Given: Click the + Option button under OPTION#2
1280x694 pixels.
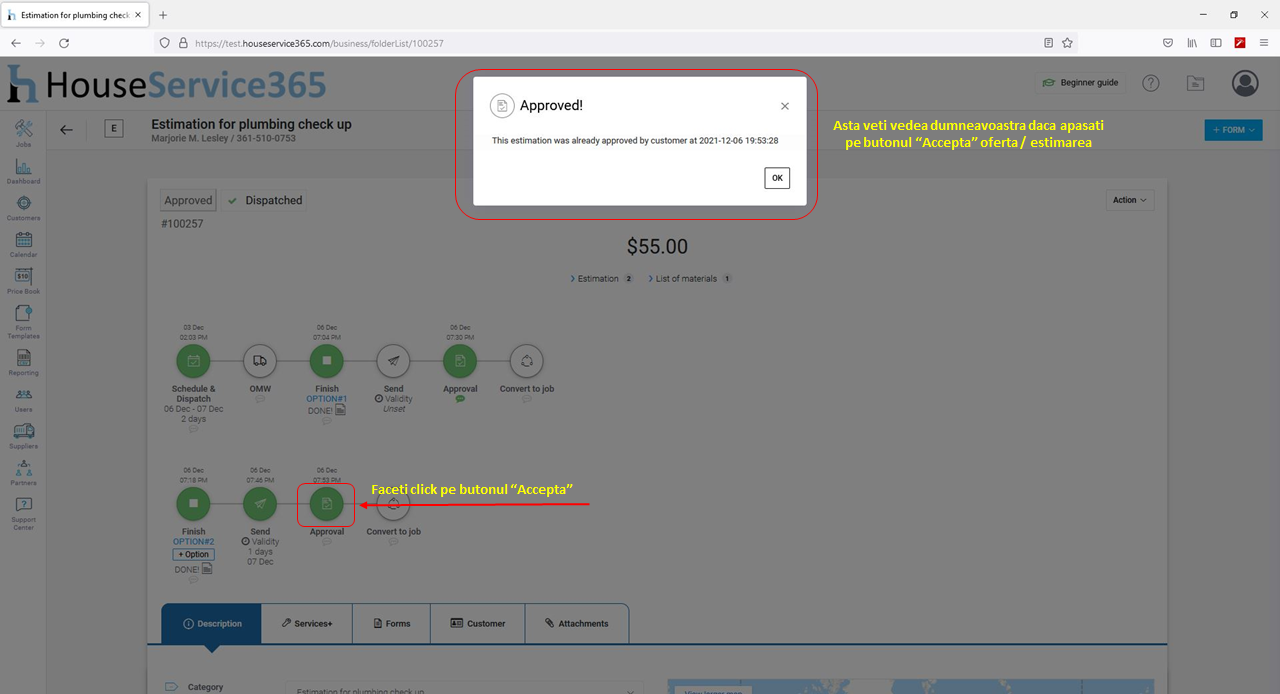Looking at the screenshot, I should [193, 554].
